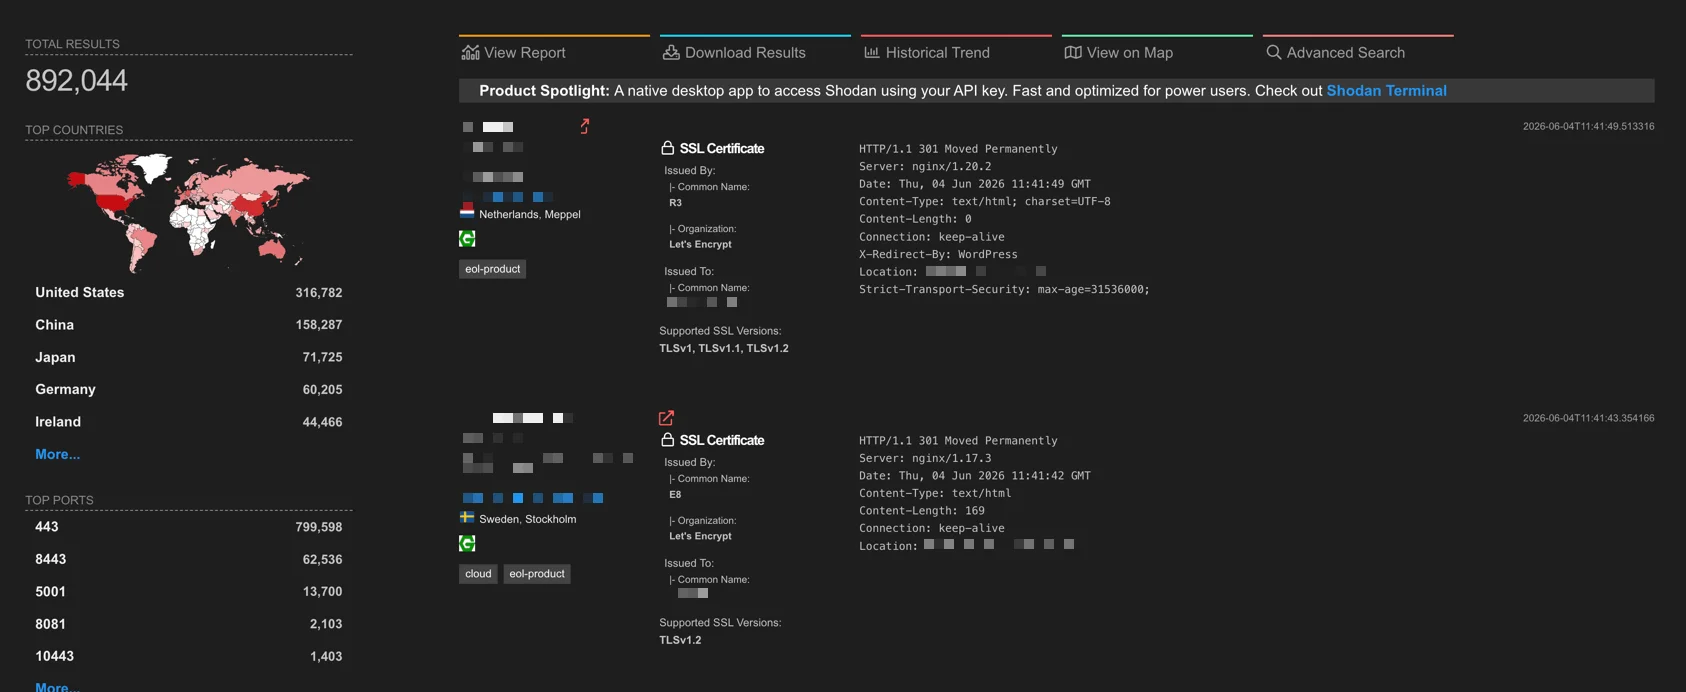1686x692 pixels.
Task: Click the X-Redirect-By: WordPress line
Action: (x=938, y=254)
